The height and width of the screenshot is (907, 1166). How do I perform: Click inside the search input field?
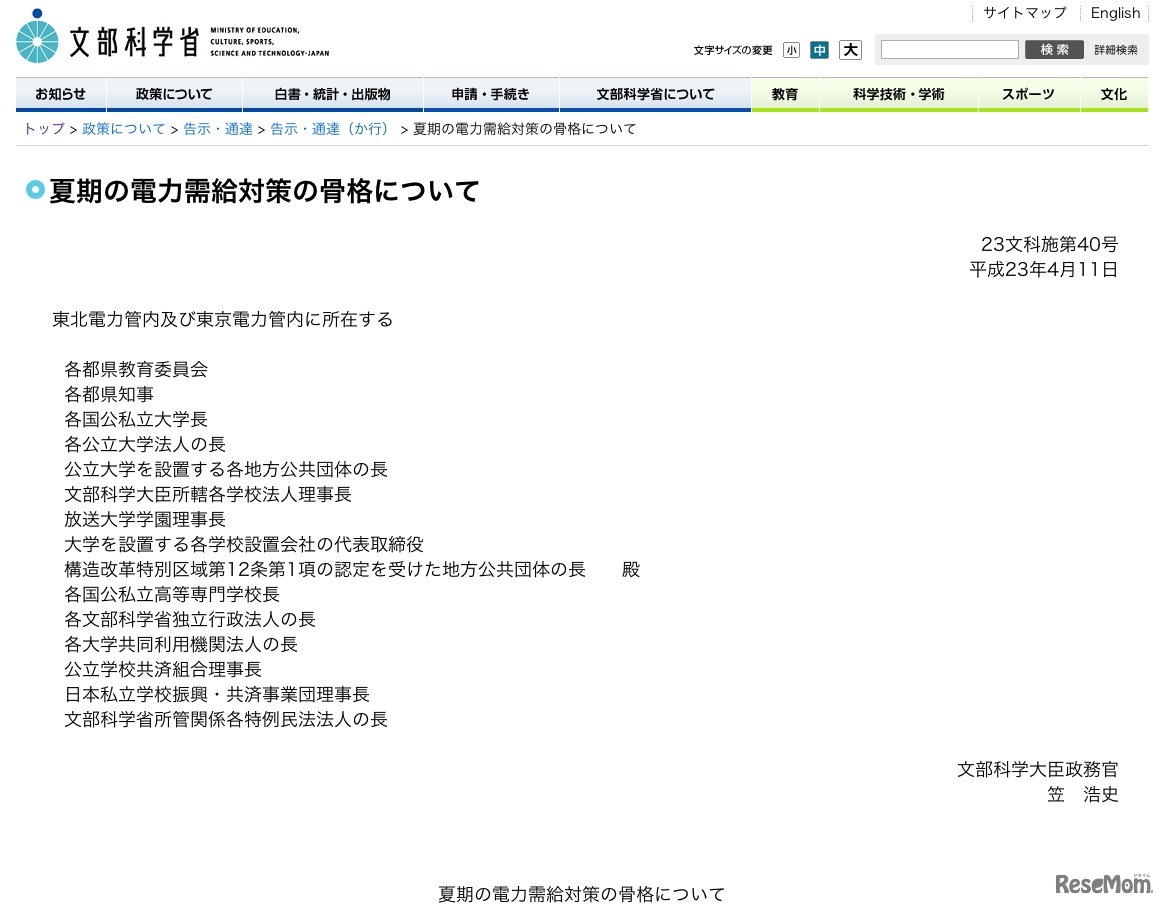[948, 49]
